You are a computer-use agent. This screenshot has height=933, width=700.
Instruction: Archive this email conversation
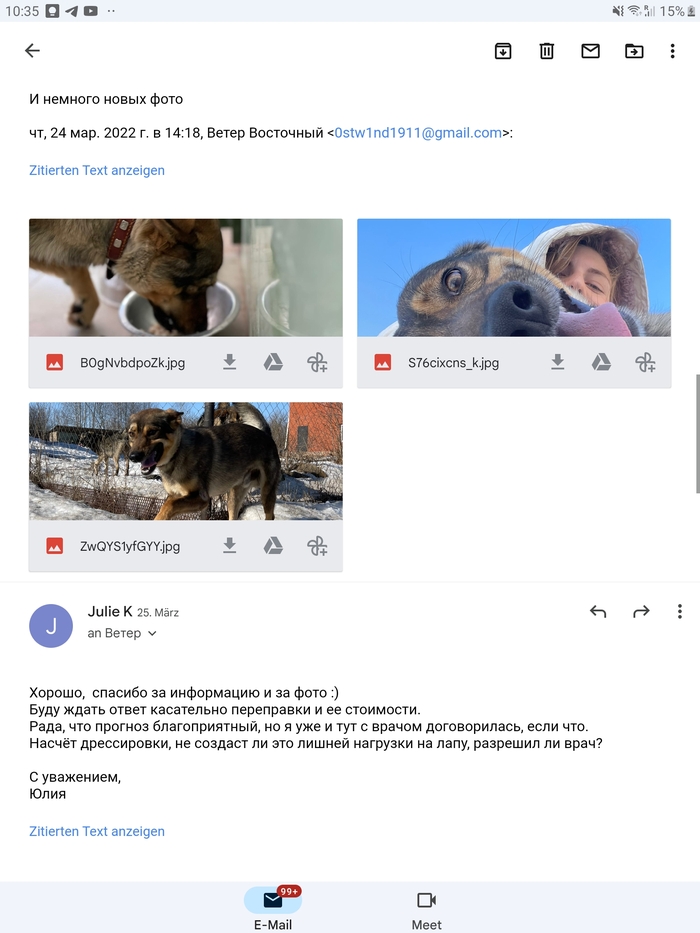[x=503, y=51]
